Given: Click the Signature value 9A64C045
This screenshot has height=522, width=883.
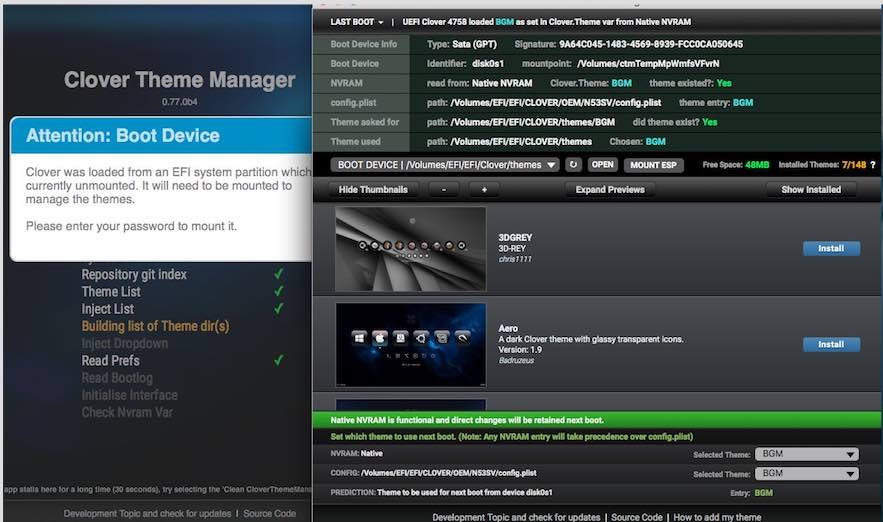Looking at the screenshot, I should pos(651,44).
